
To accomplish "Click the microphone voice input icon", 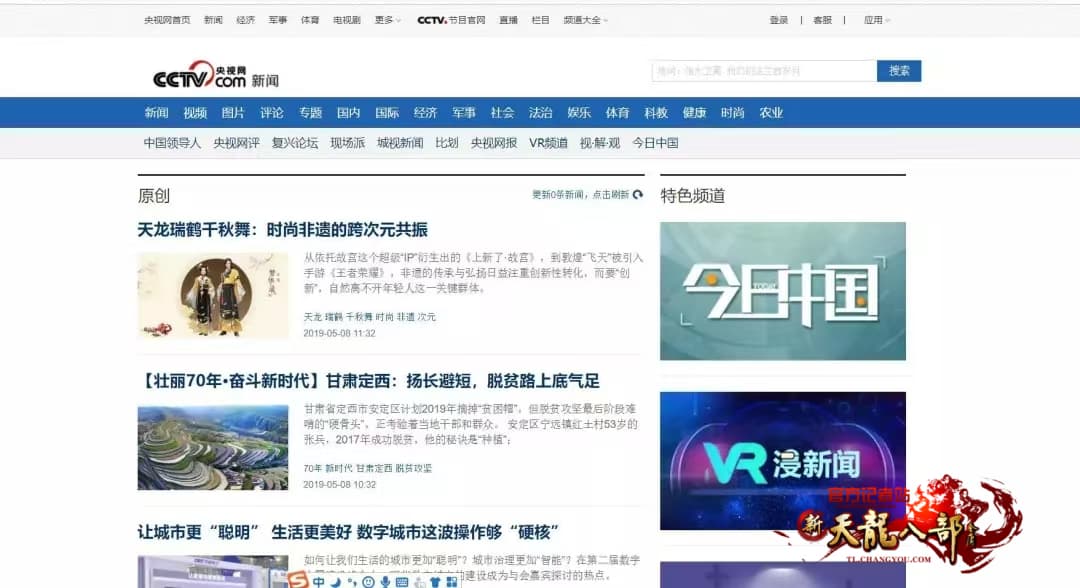I will [x=385, y=582].
